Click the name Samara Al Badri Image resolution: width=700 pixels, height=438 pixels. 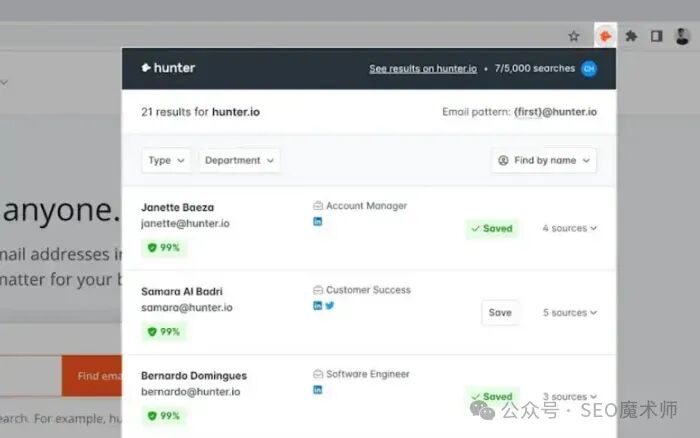tap(182, 292)
